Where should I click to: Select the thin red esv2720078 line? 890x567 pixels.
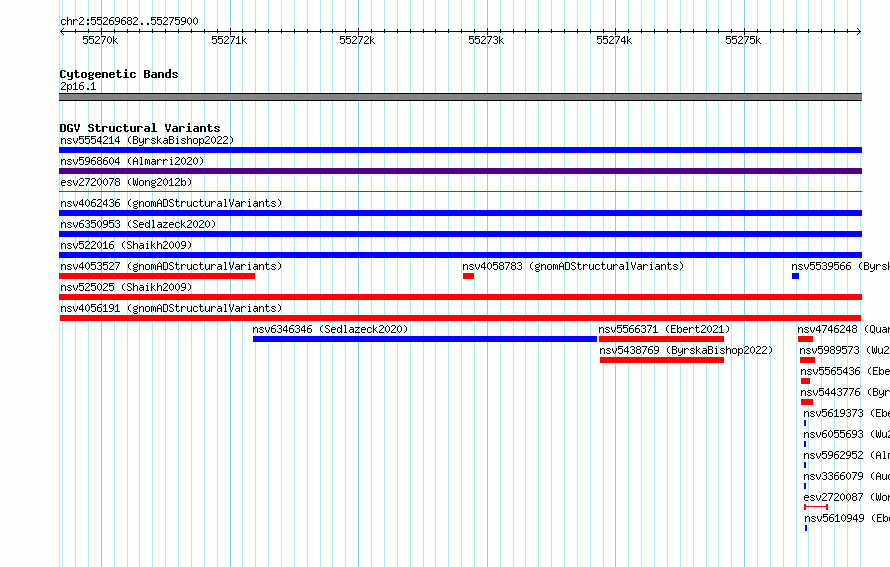460,192
